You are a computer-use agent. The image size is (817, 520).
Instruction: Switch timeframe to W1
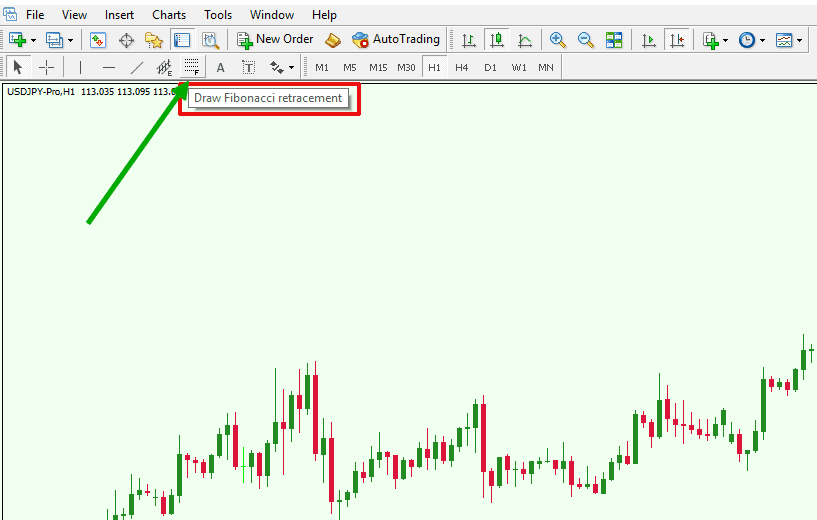(x=519, y=68)
